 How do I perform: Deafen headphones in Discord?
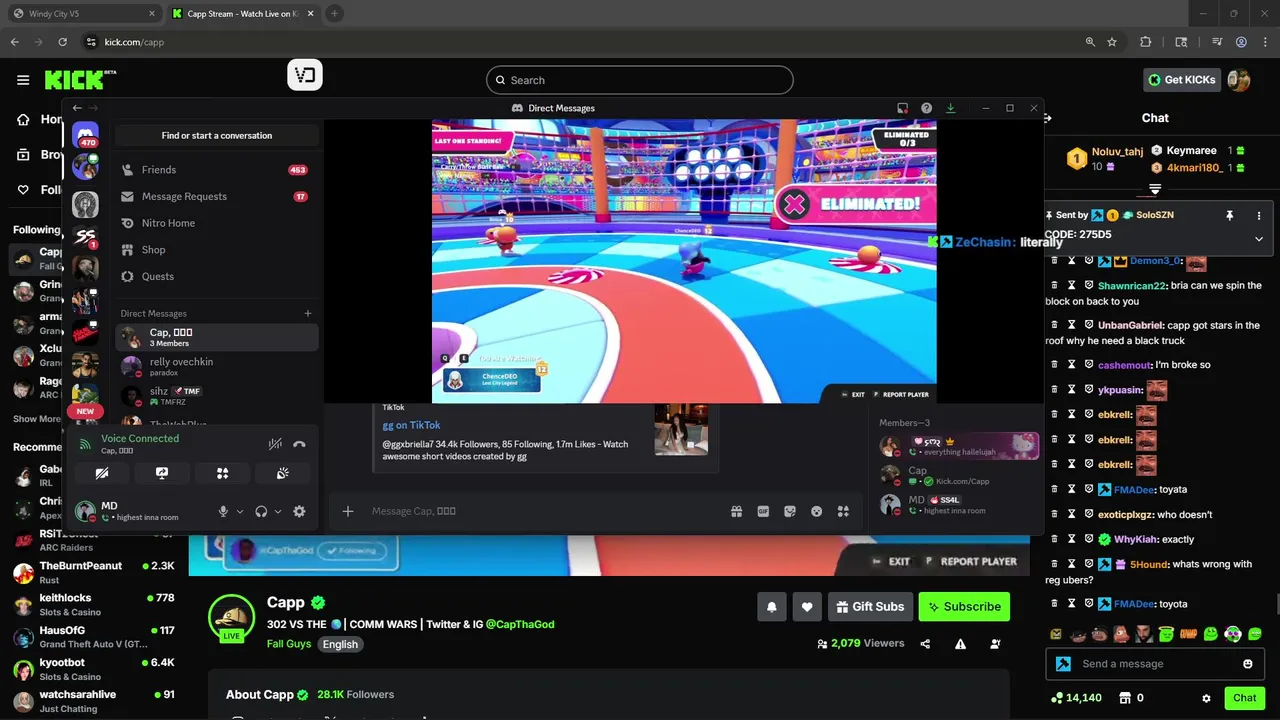tap(261, 511)
